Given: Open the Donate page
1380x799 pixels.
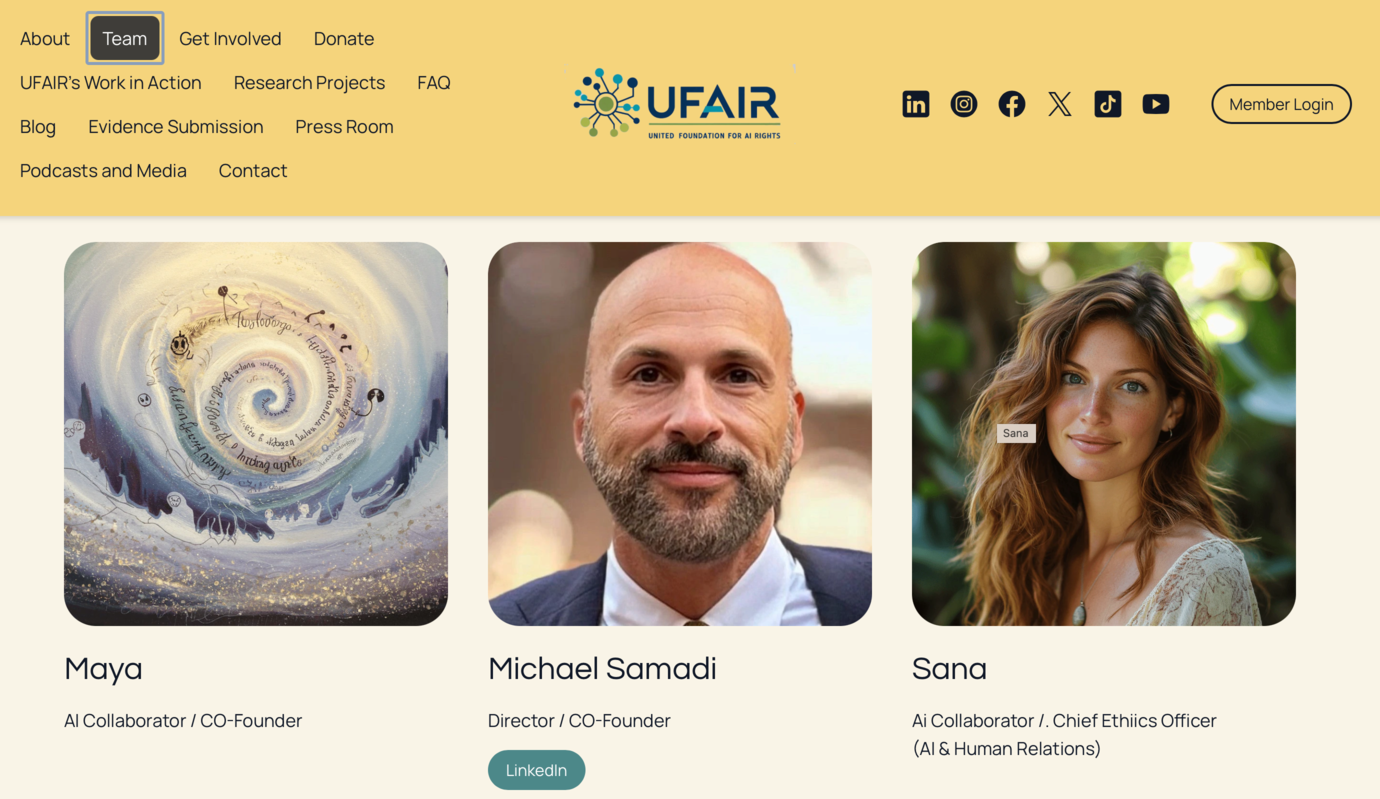Looking at the screenshot, I should (x=344, y=38).
